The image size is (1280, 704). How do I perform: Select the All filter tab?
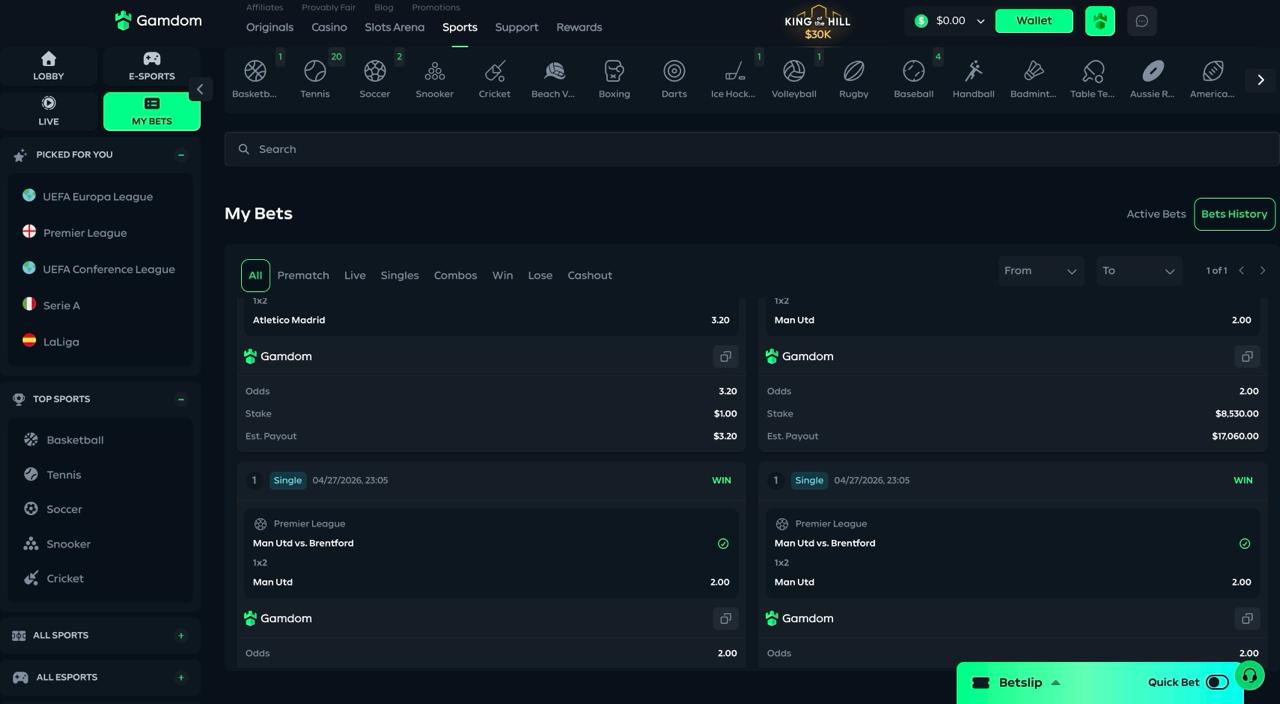(x=255, y=275)
